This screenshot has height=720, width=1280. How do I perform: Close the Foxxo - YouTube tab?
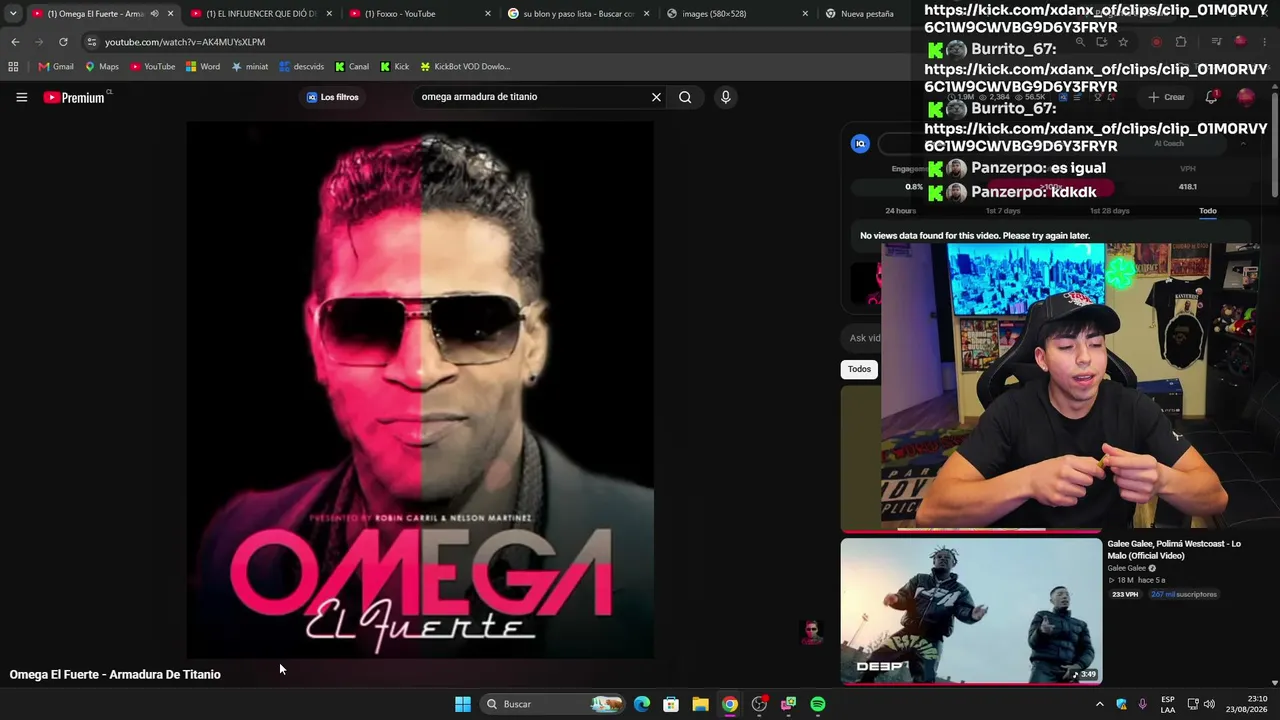[488, 14]
